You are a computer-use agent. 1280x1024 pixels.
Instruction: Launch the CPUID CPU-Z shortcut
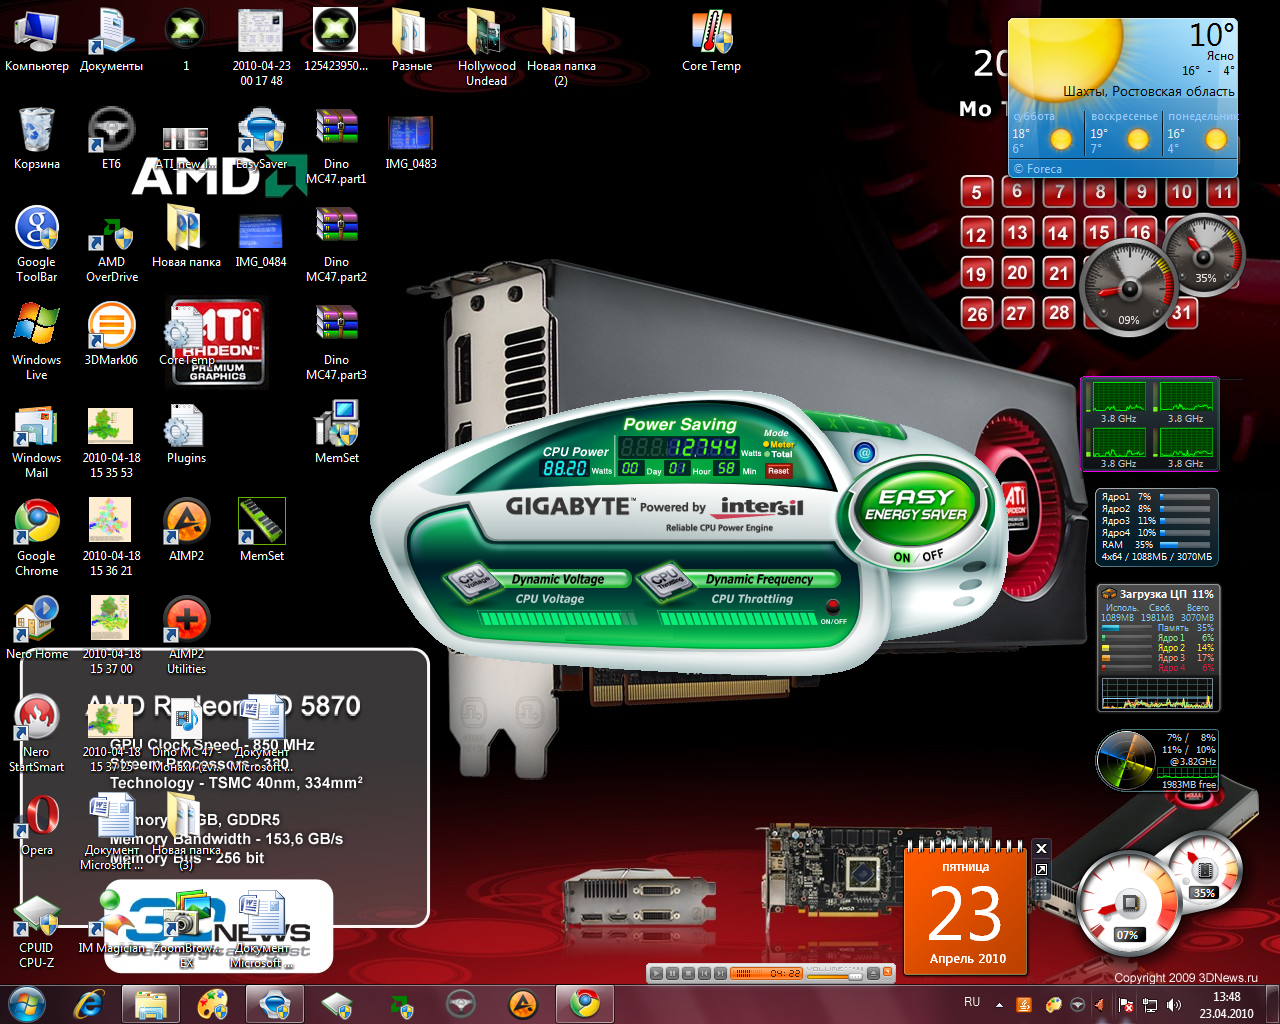(37, 929)
